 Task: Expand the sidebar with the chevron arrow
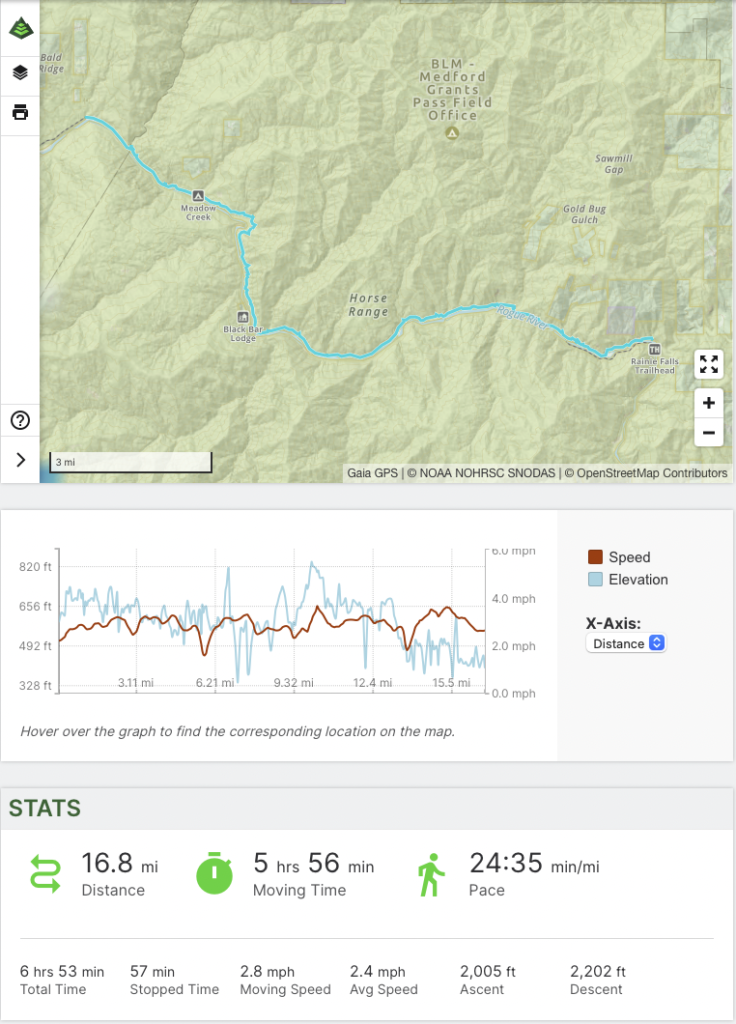(x=20, y=460)
